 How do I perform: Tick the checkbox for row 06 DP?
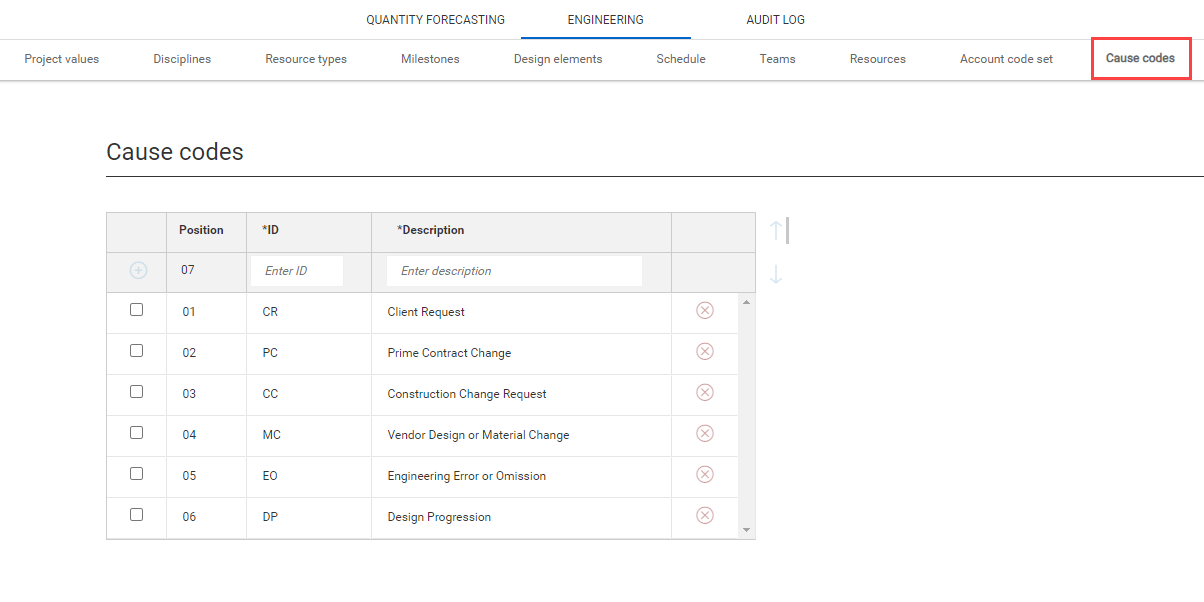point(137,515)
